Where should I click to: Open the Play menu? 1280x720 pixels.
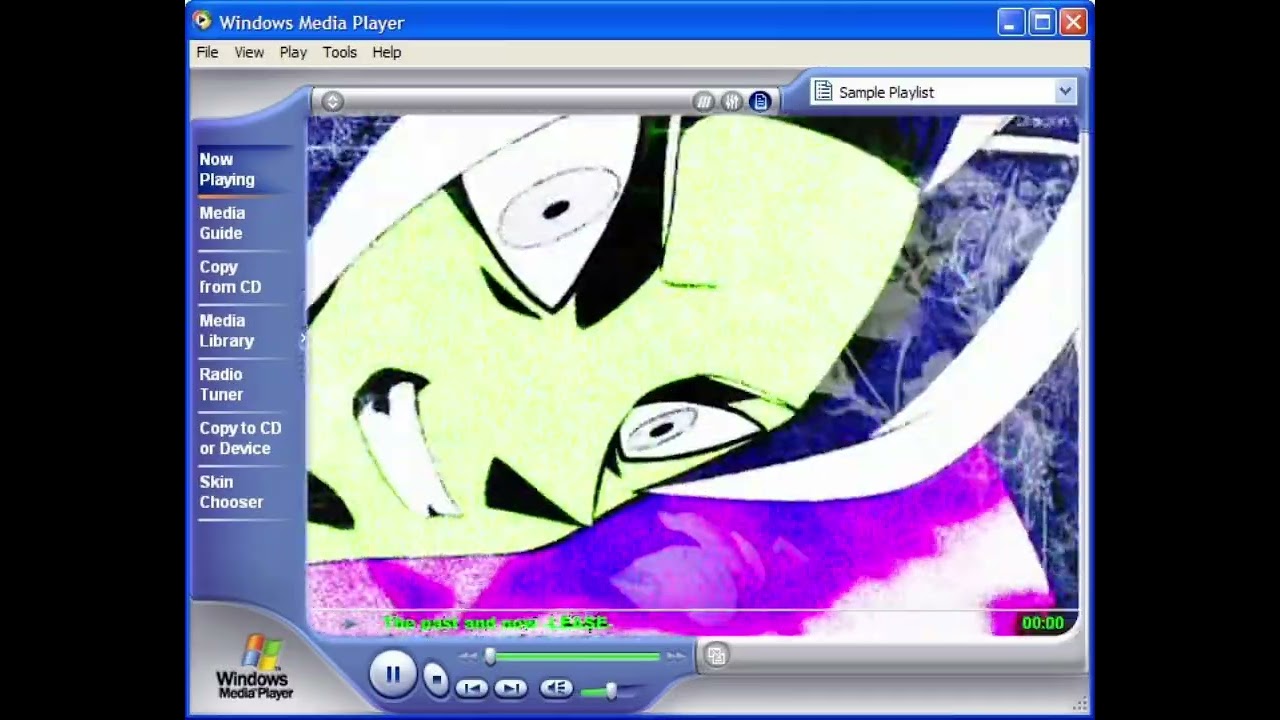click(x=293, y=52)
